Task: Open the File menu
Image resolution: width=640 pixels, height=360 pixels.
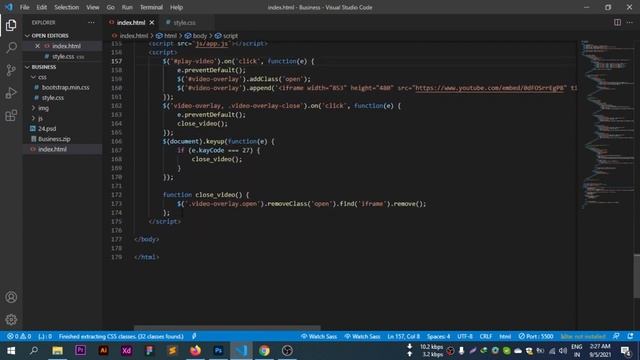Action: pyautogui.click(x=24, y=7)
